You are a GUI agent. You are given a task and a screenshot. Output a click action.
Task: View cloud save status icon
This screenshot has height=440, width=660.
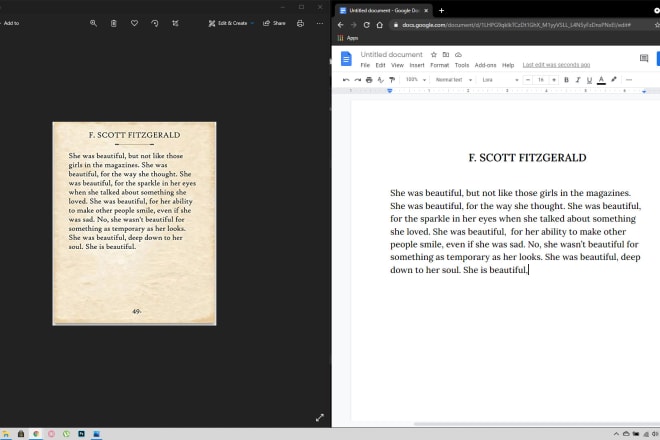458,54
